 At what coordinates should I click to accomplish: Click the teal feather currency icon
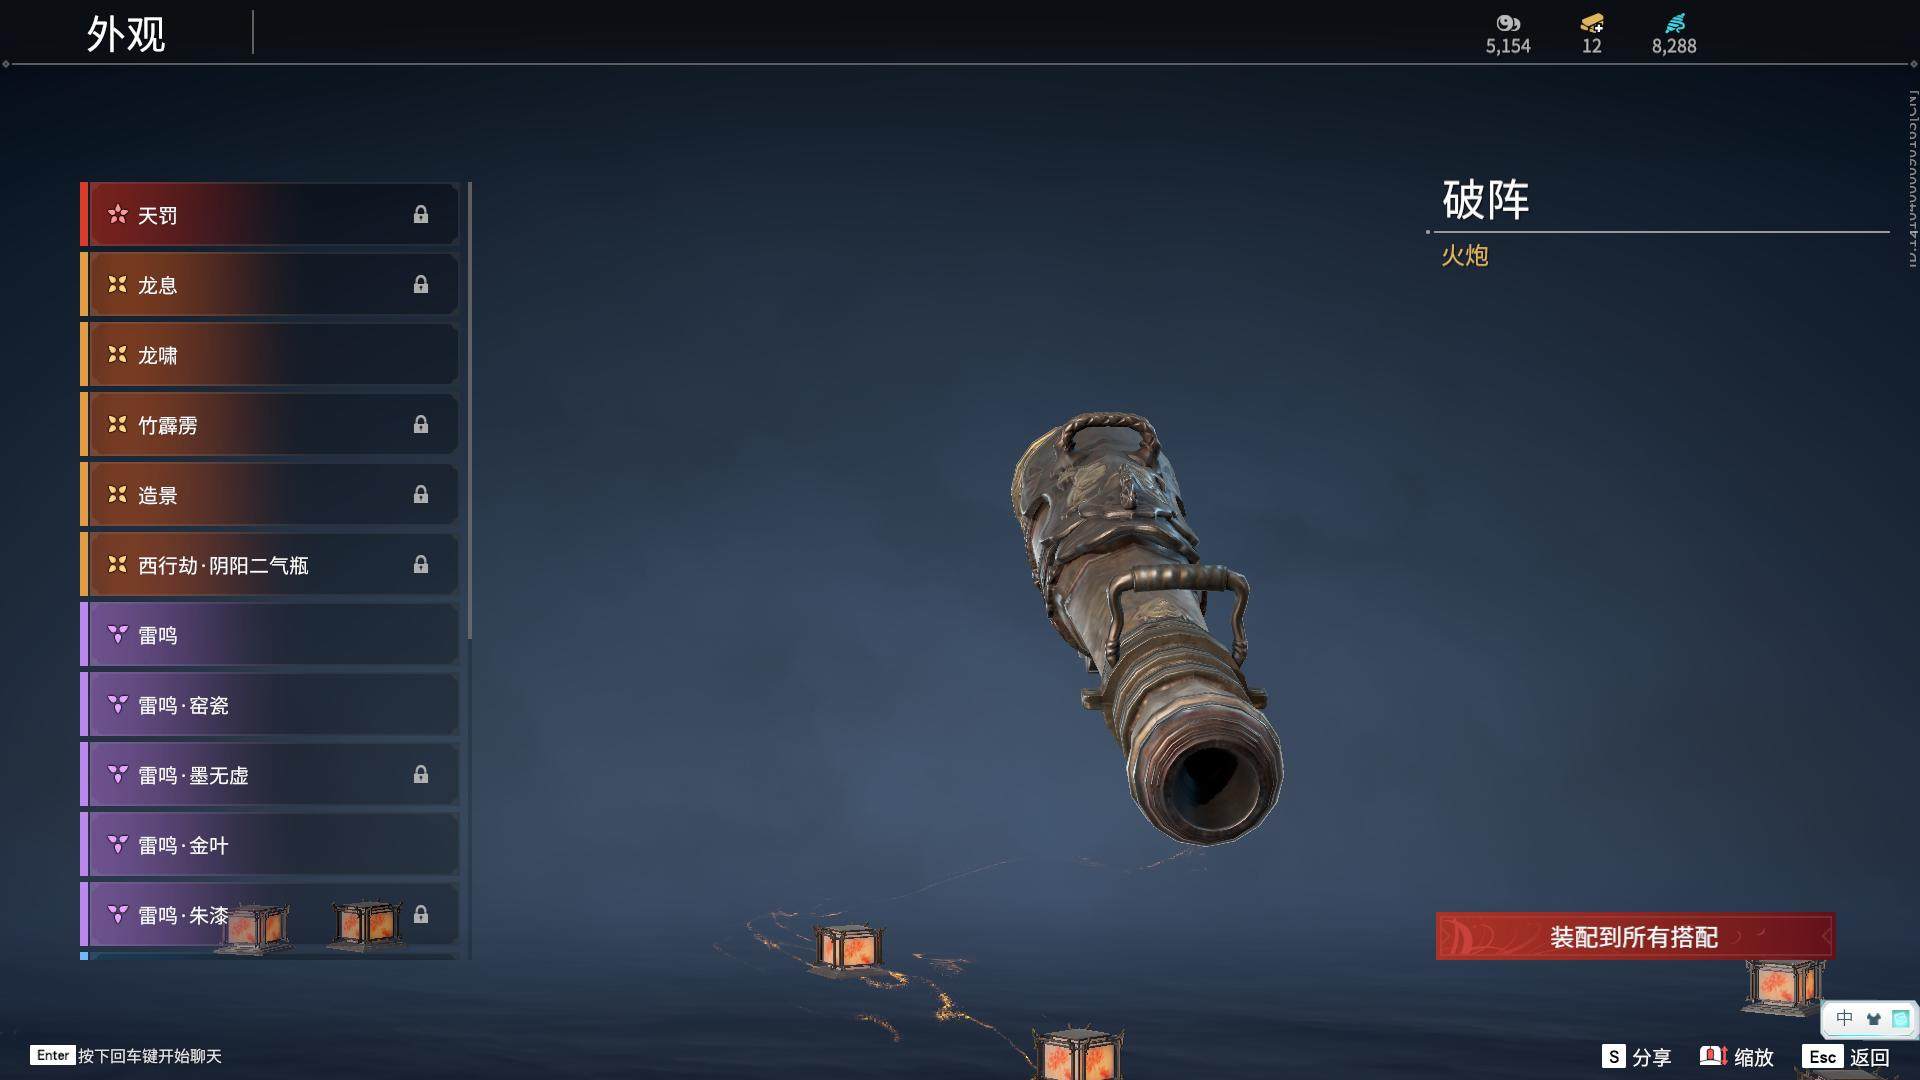pyautogui.click(x=1675, y=23)
